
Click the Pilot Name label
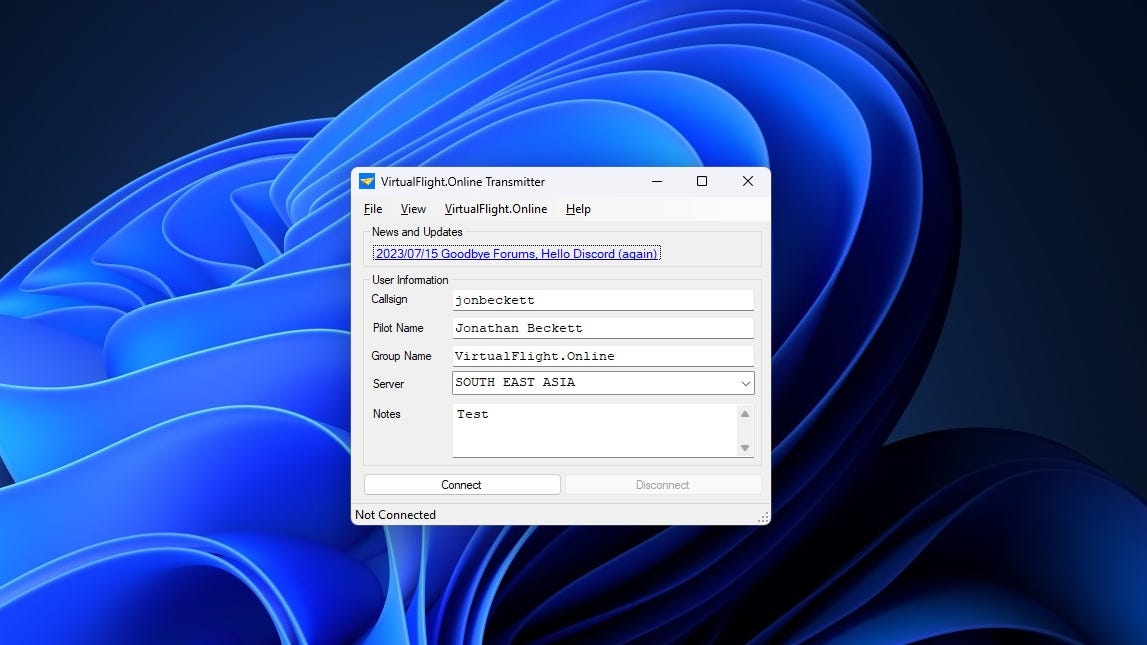[398, 328]
